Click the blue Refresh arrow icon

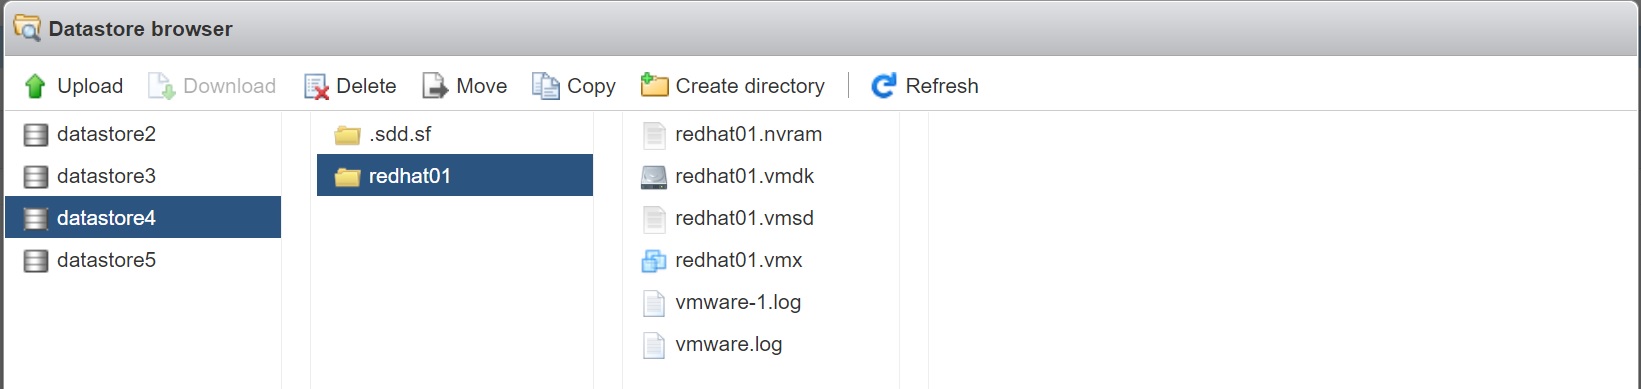click(x=884, y=86)
